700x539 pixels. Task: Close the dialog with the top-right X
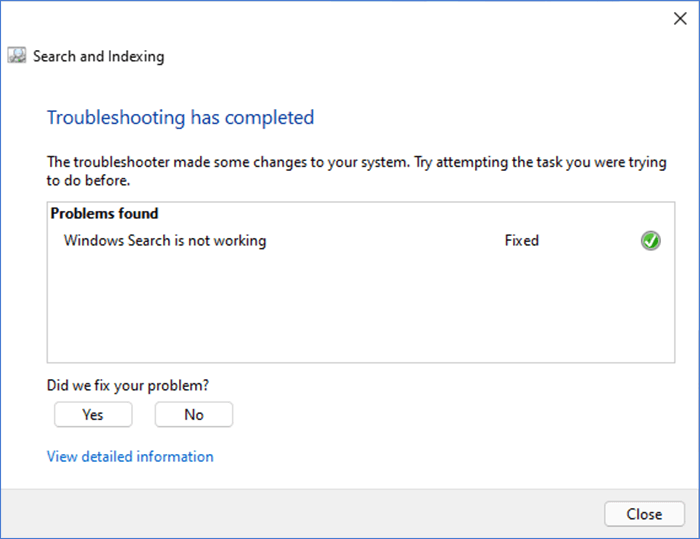click(681, 18)
